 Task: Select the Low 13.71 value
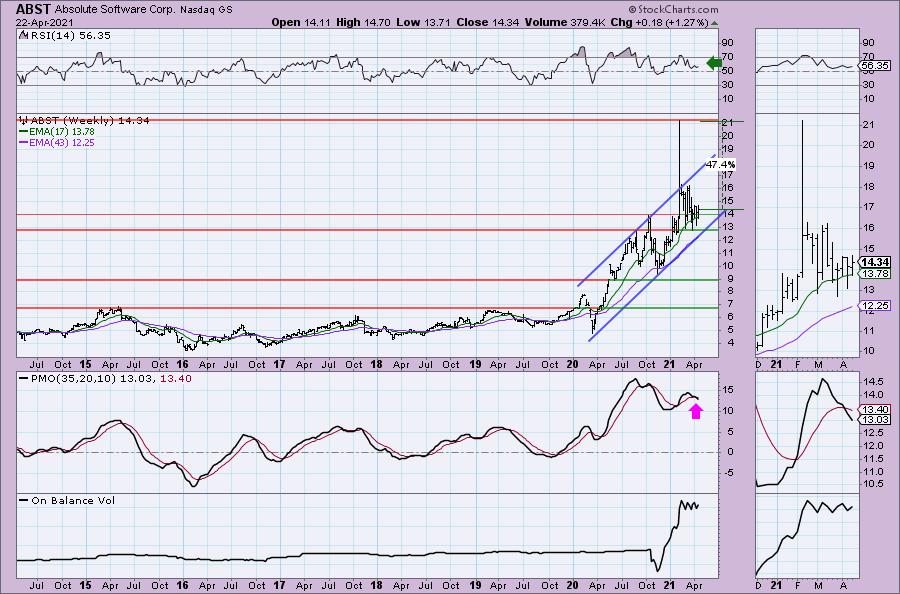tap(423, 22)
